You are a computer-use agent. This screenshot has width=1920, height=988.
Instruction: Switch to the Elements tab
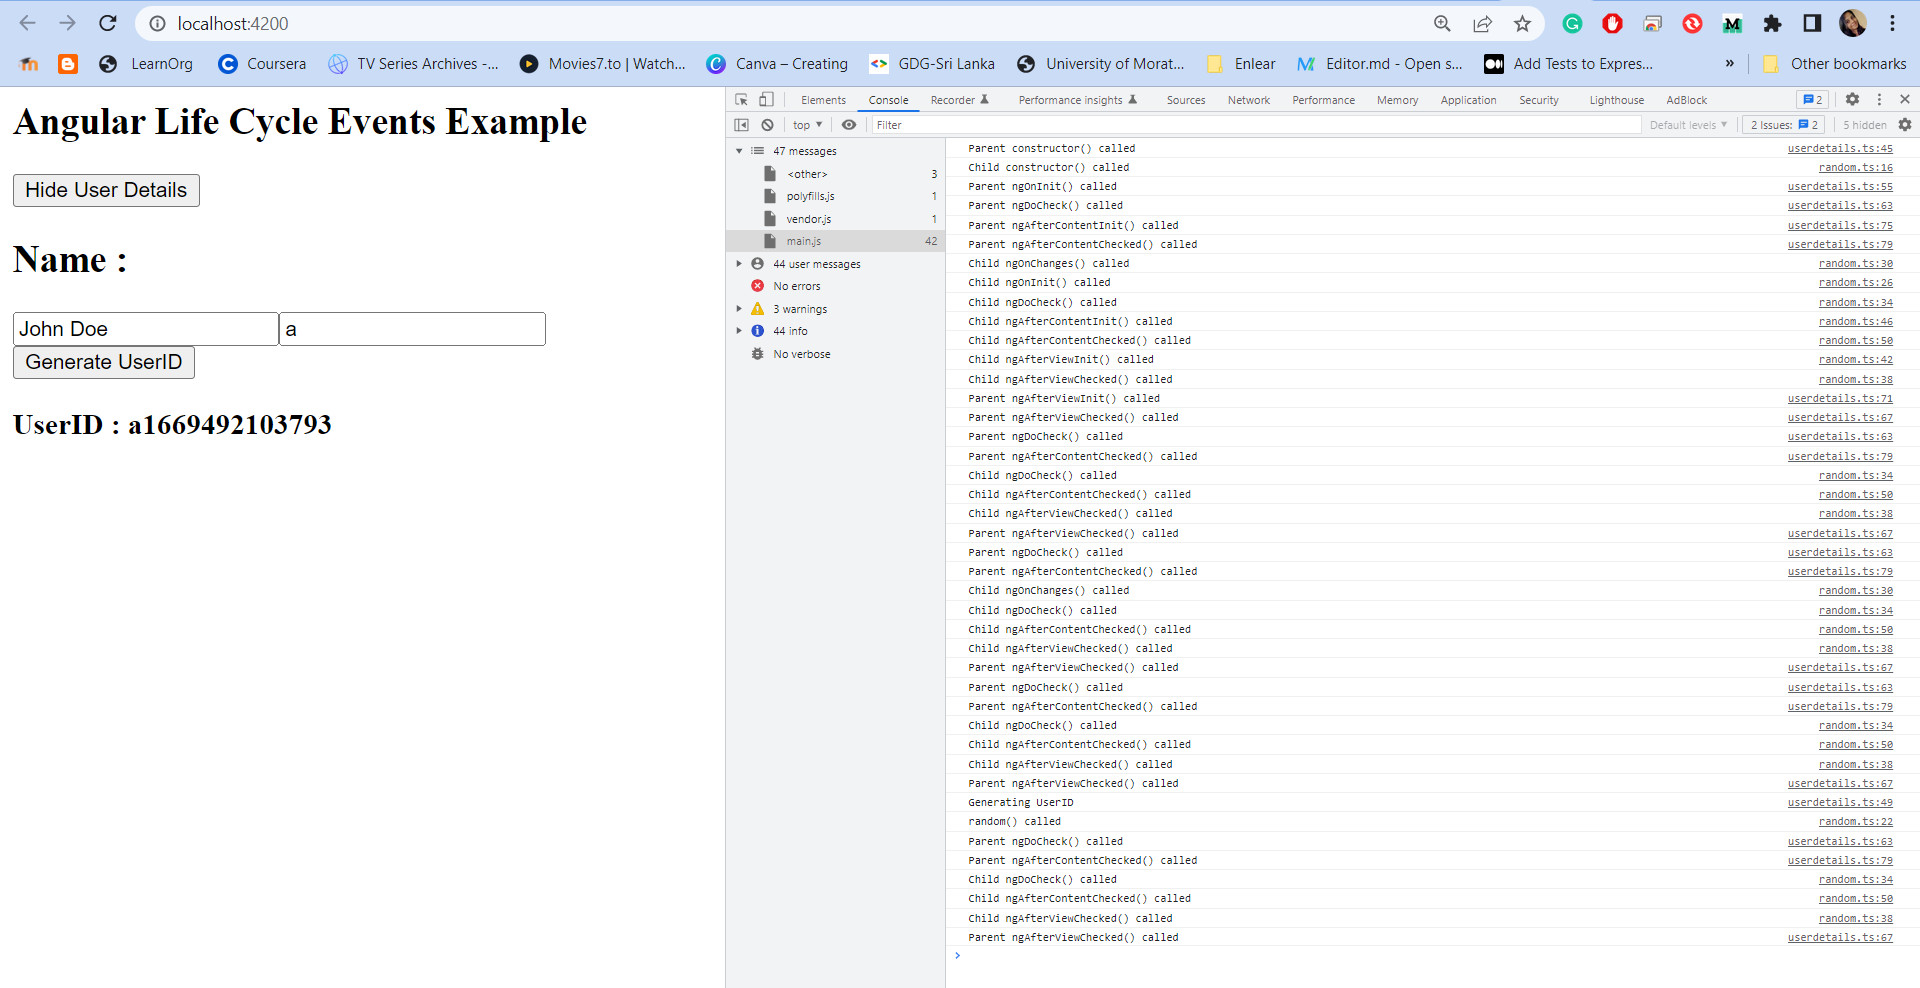pos(823,100)
